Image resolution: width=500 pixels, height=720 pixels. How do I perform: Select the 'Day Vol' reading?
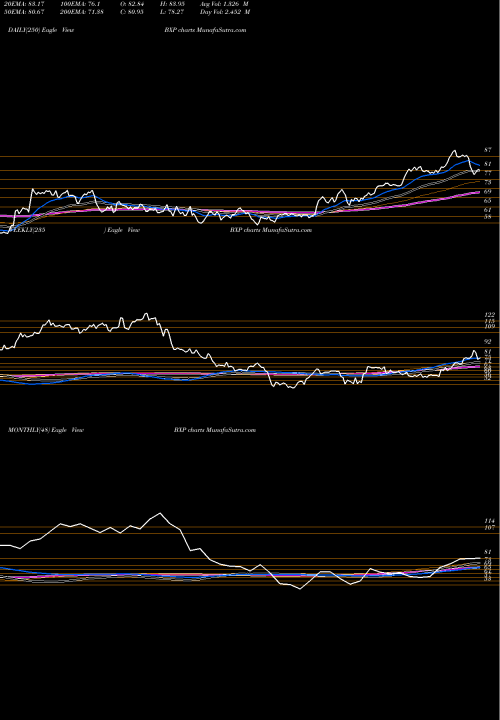click(x=225, y=11)
